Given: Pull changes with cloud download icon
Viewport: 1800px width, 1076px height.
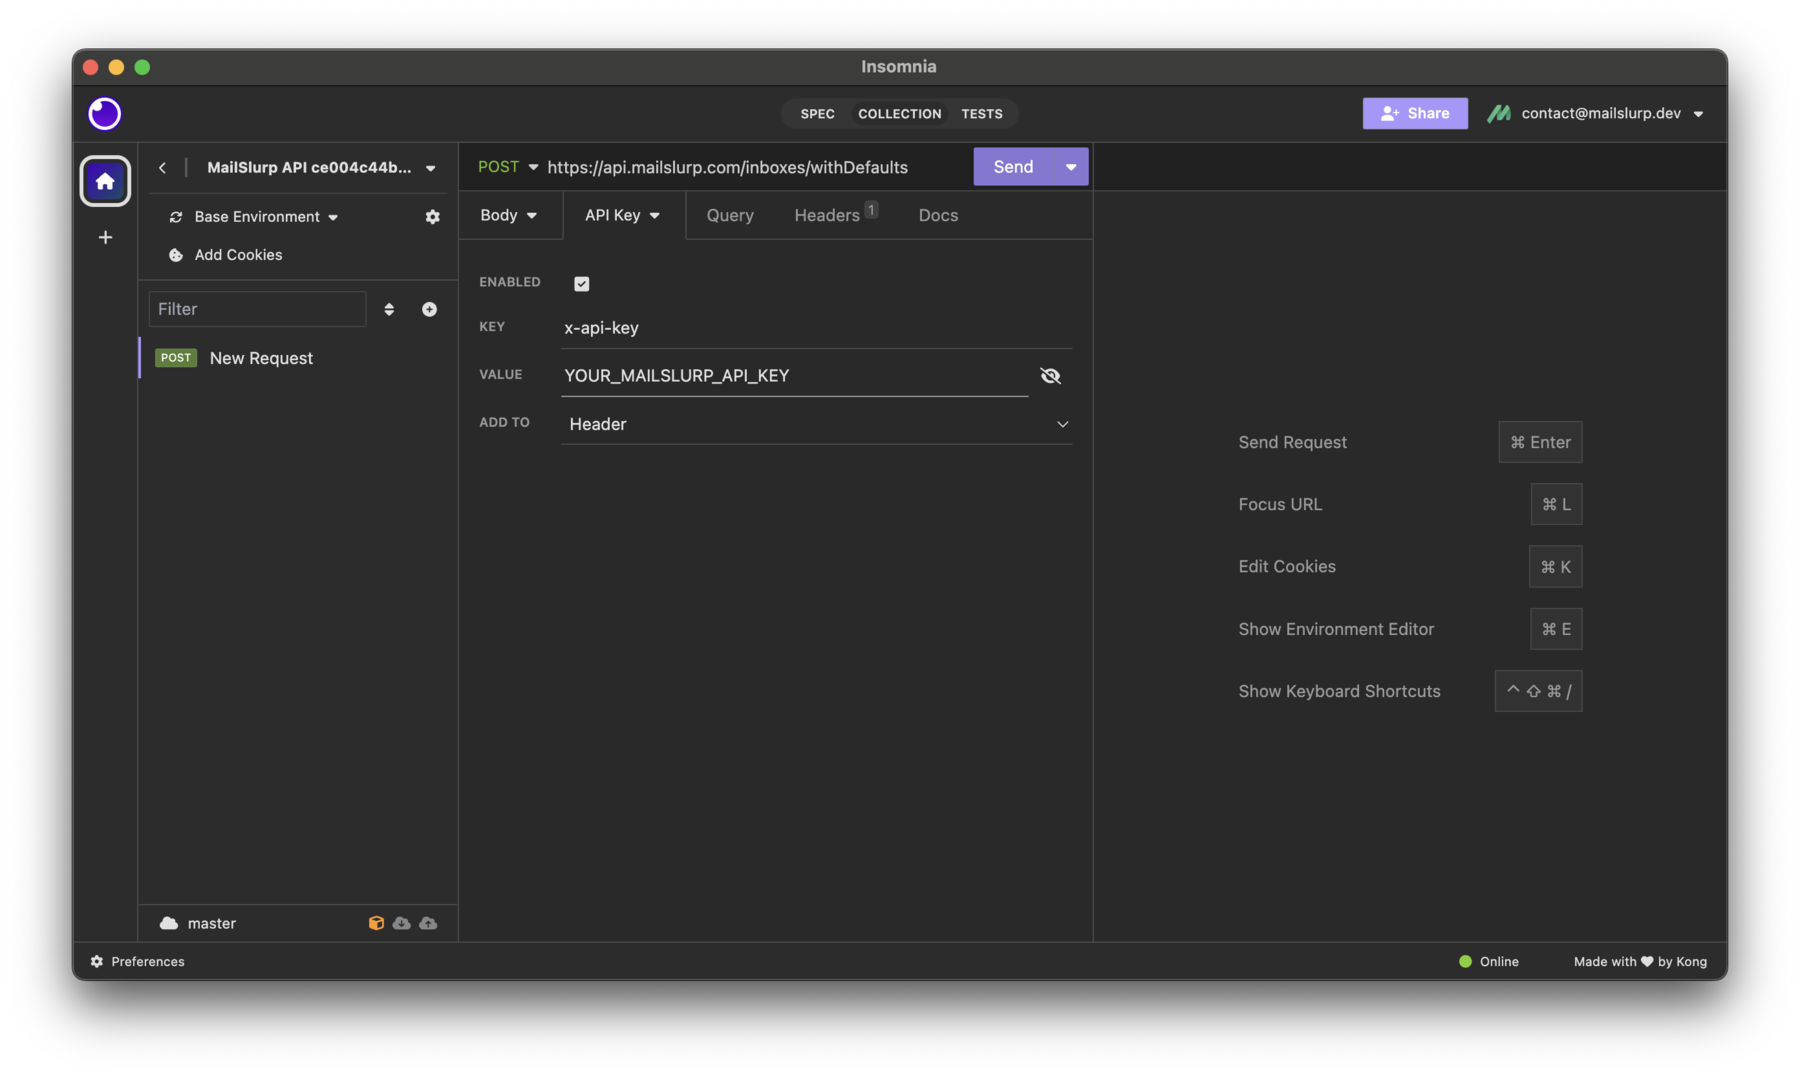Looking at the screenshot, I should point(402,923).
